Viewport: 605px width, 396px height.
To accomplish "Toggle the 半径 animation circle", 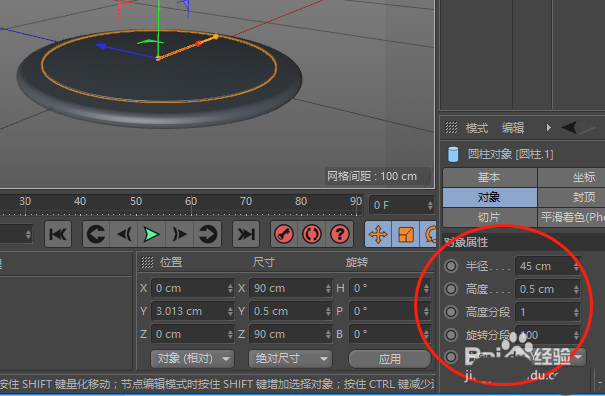I will 451,266.
